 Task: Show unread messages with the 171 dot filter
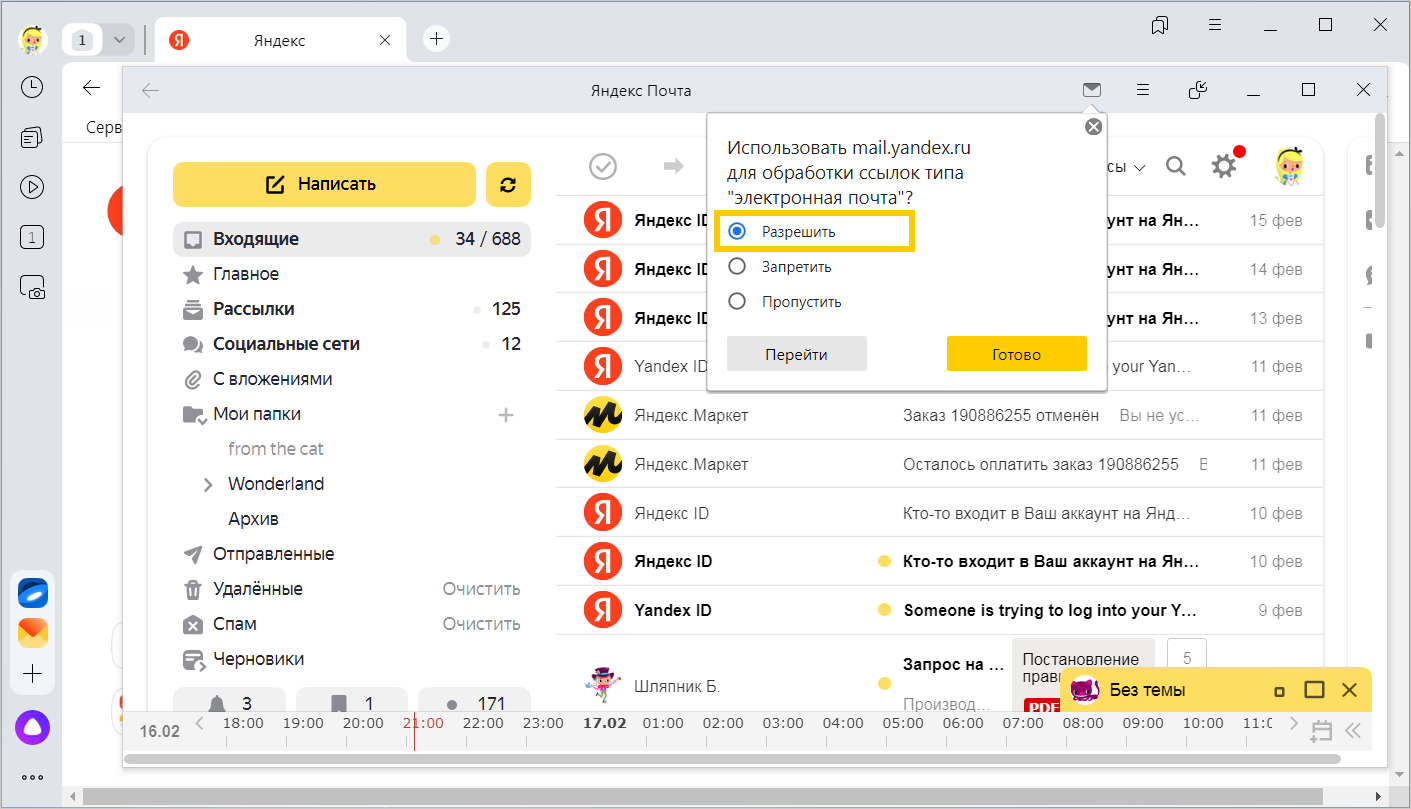coord(475,703)
